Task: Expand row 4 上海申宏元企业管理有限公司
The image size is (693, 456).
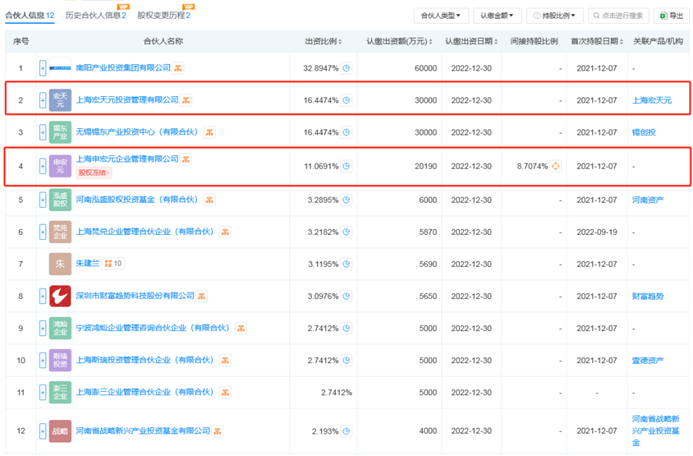Action: (x=42, y=166)
